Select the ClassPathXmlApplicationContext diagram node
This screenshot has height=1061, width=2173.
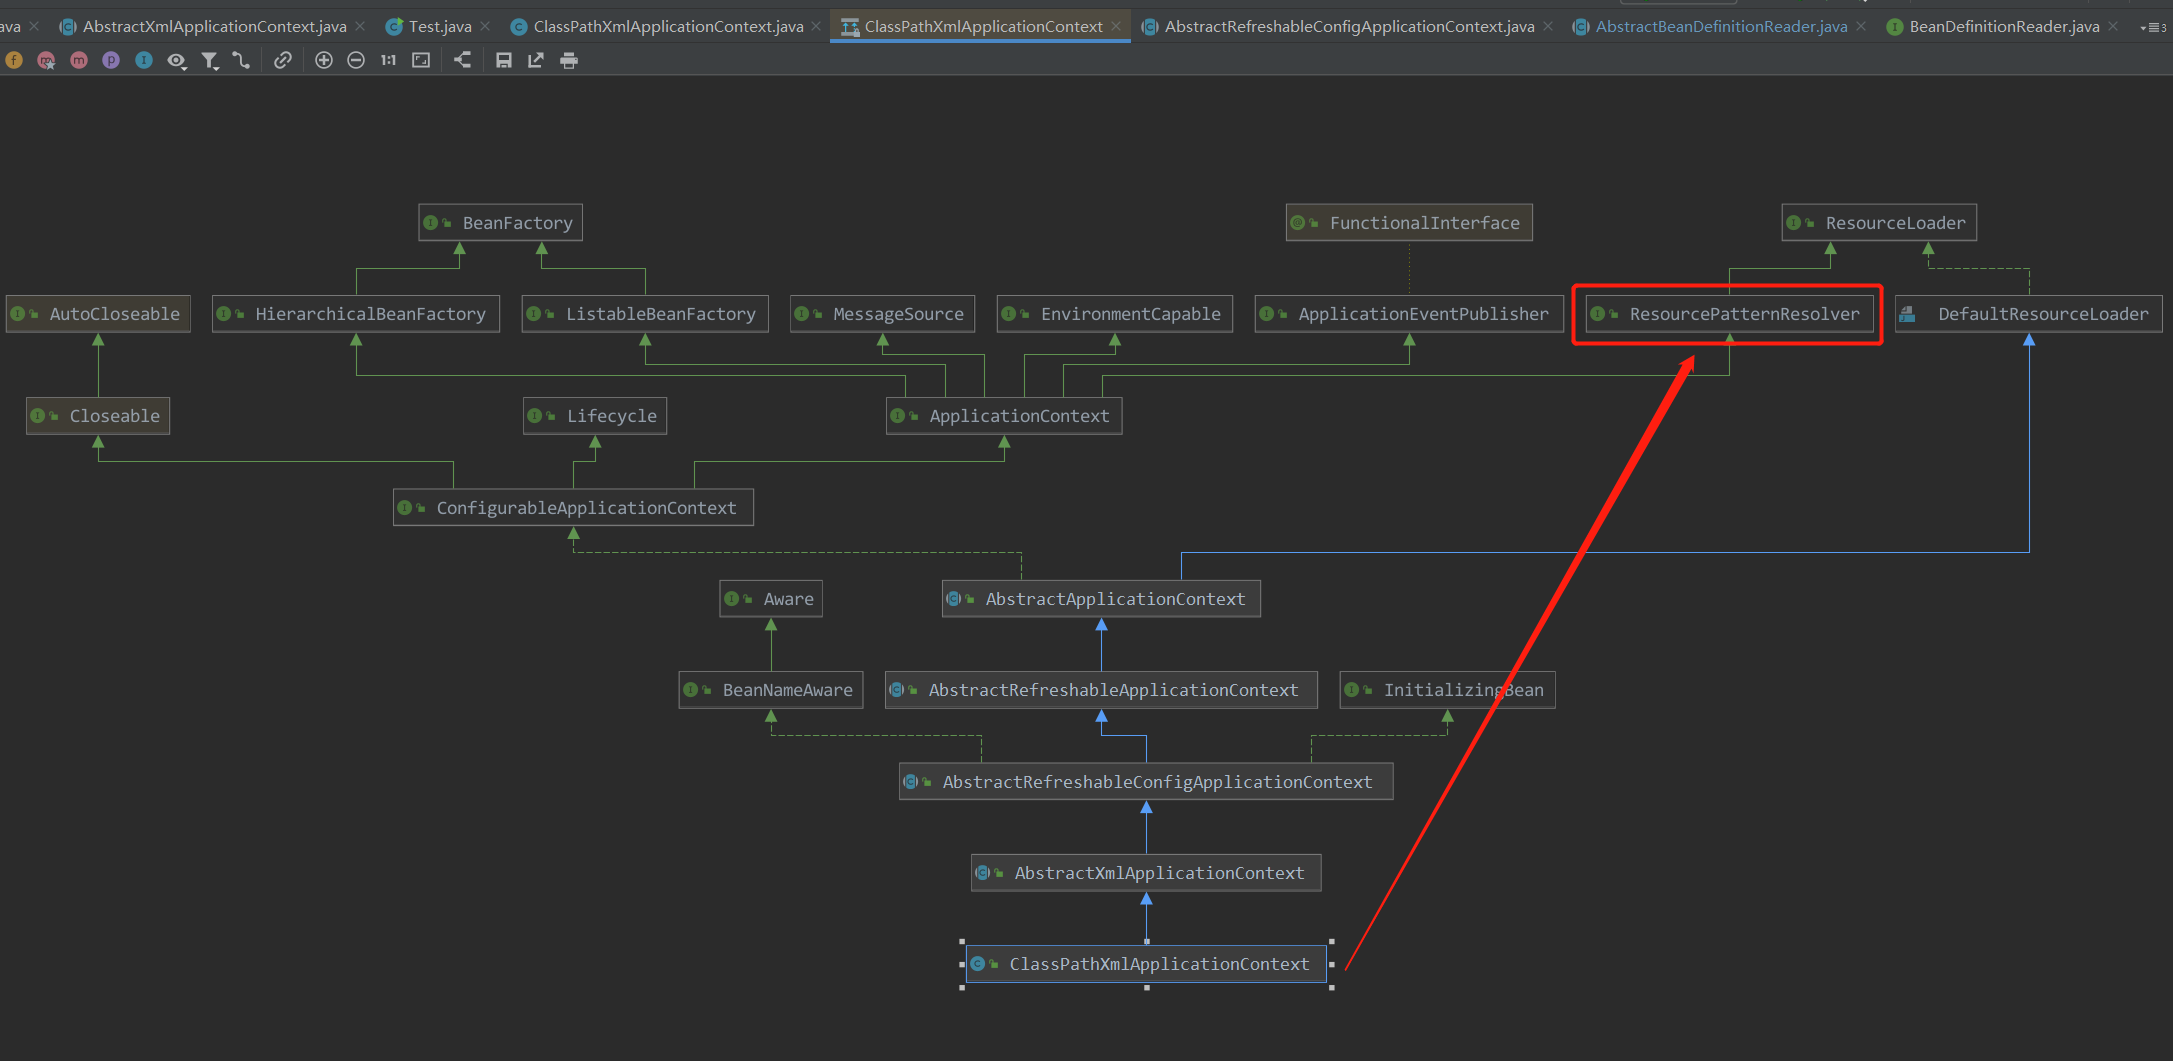pos(1146,964)
